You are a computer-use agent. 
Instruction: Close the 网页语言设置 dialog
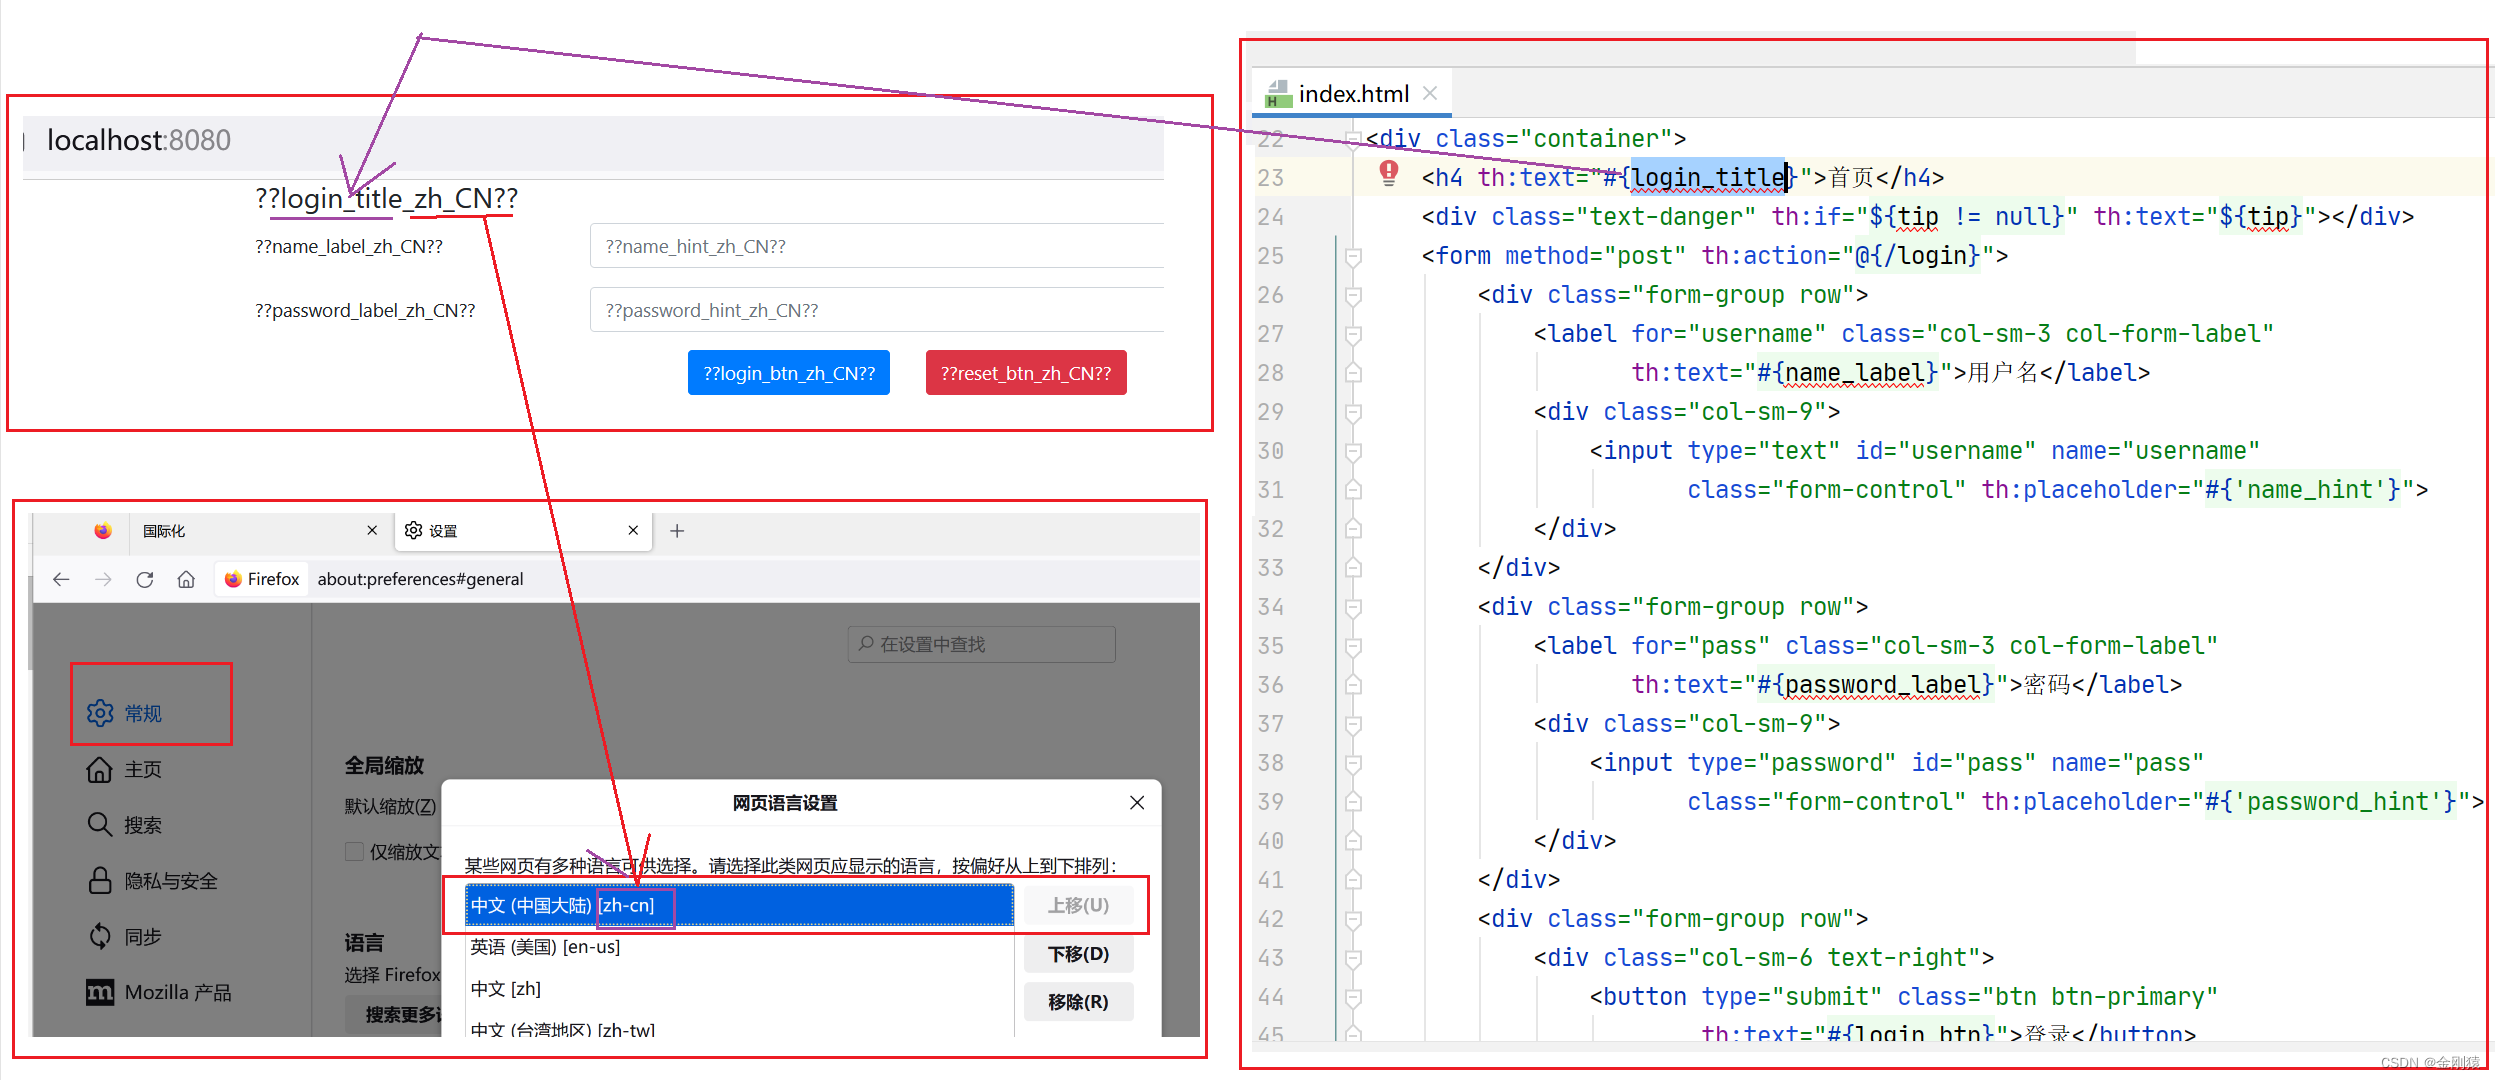(1137, 802)
